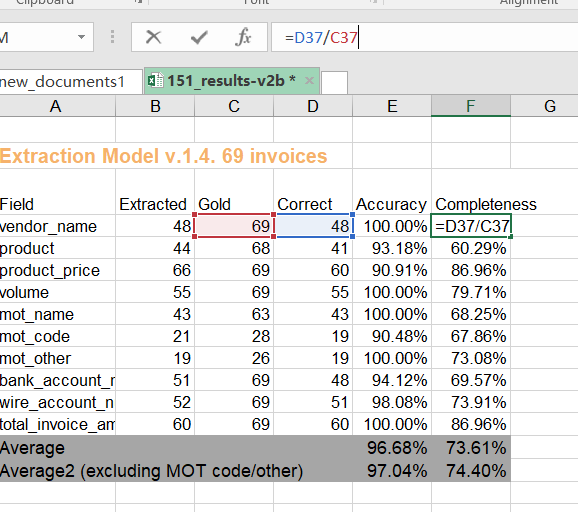
Task: Click the vendor_name Correct cell showing 48
Action: point(313,226)
